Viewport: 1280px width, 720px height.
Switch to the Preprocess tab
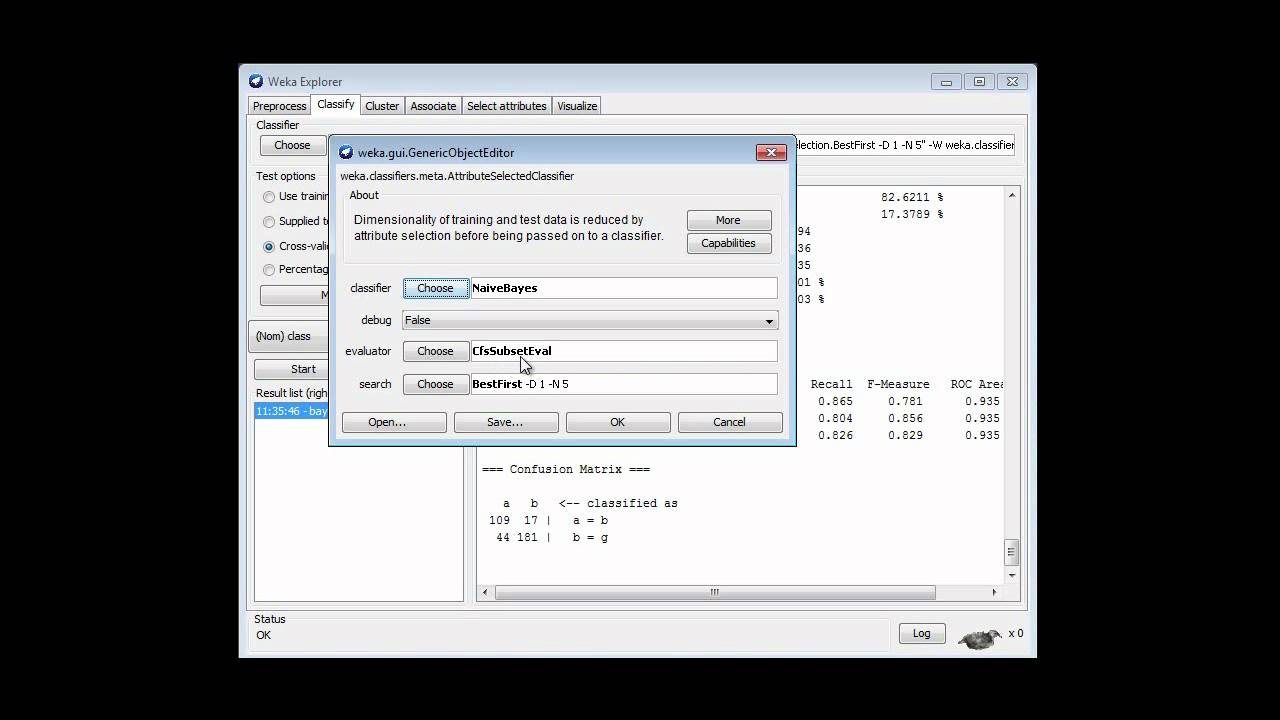point(279,106)
